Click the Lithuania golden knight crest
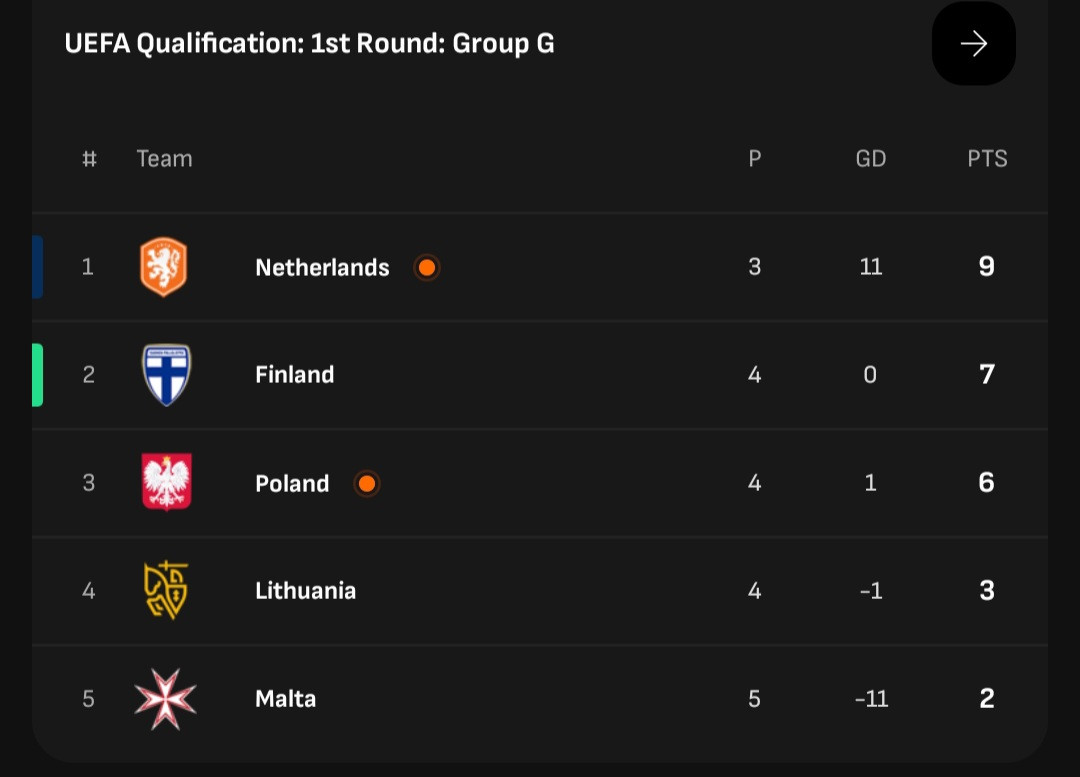The image size is (1080, 777). coord(166,590)
